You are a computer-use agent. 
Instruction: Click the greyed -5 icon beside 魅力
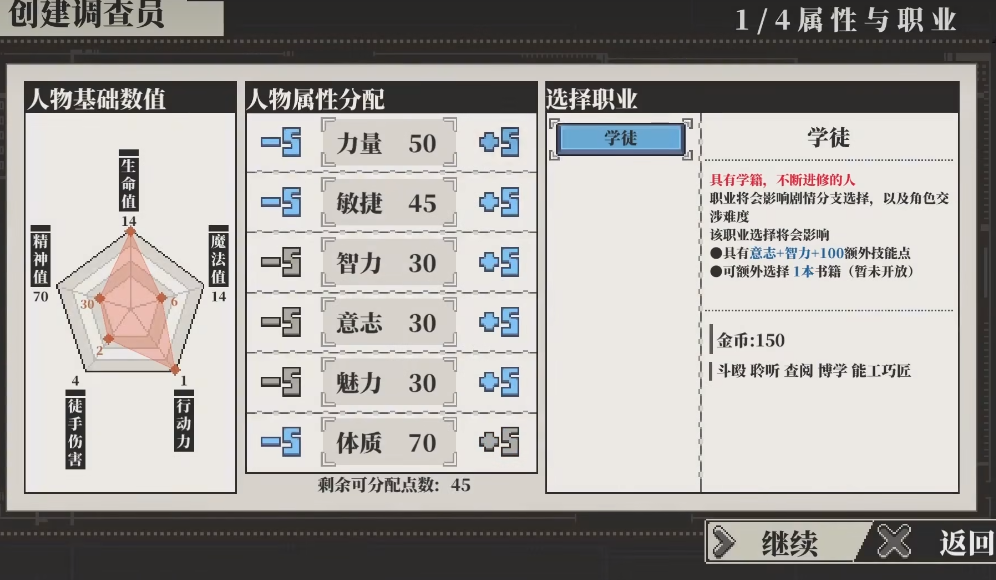(281, 382)
